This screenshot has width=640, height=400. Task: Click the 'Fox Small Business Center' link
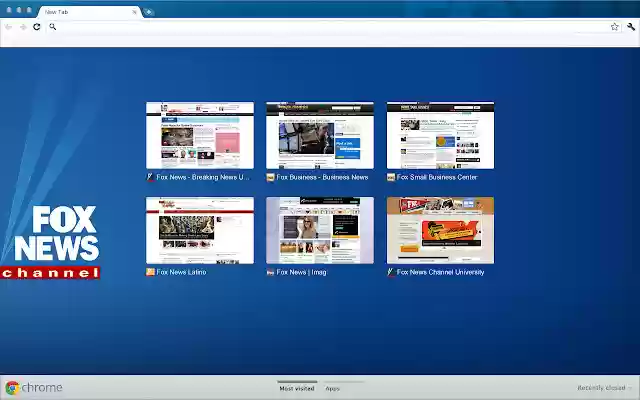[437, 178]
